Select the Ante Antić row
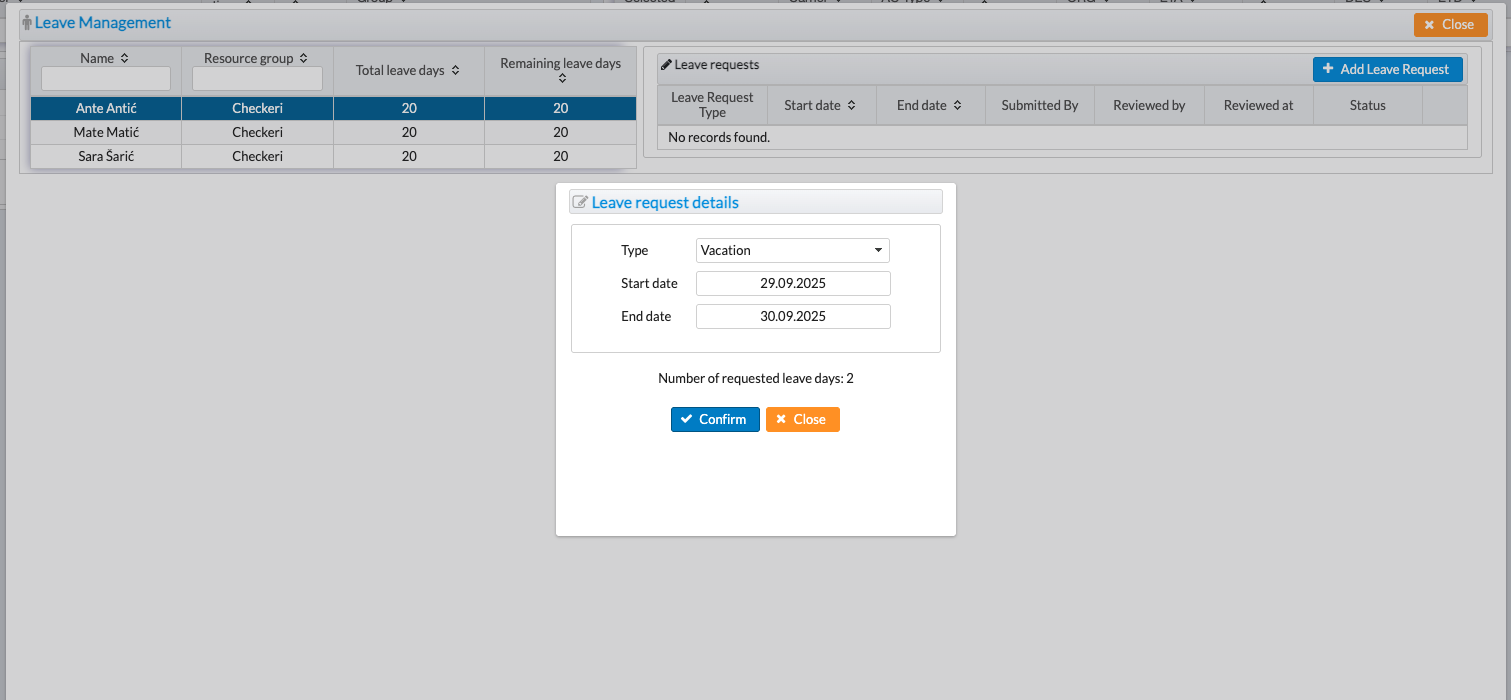Screen dimensions: 1511x700 tap(106, 108)
